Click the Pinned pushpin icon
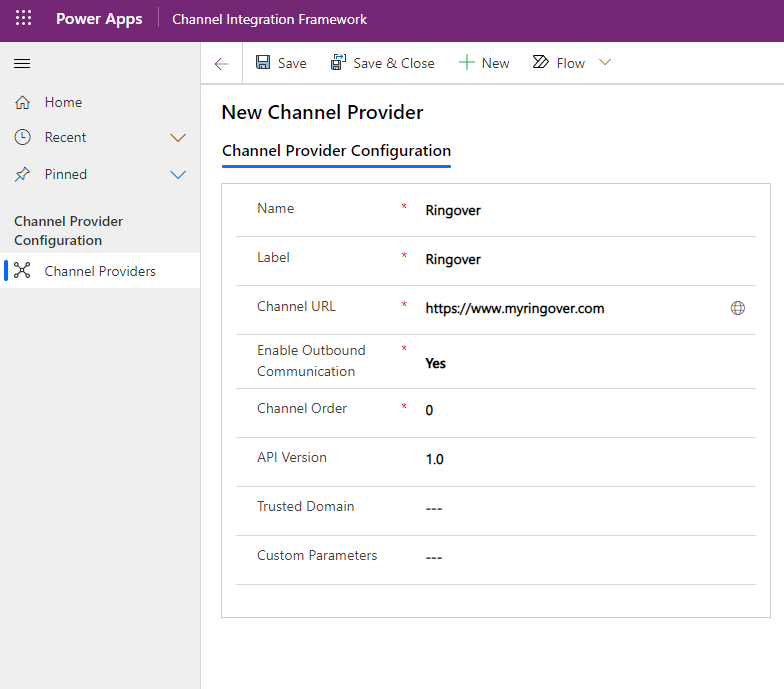The height and width of the screenshot is (689, 784). (x=22, y=174)
